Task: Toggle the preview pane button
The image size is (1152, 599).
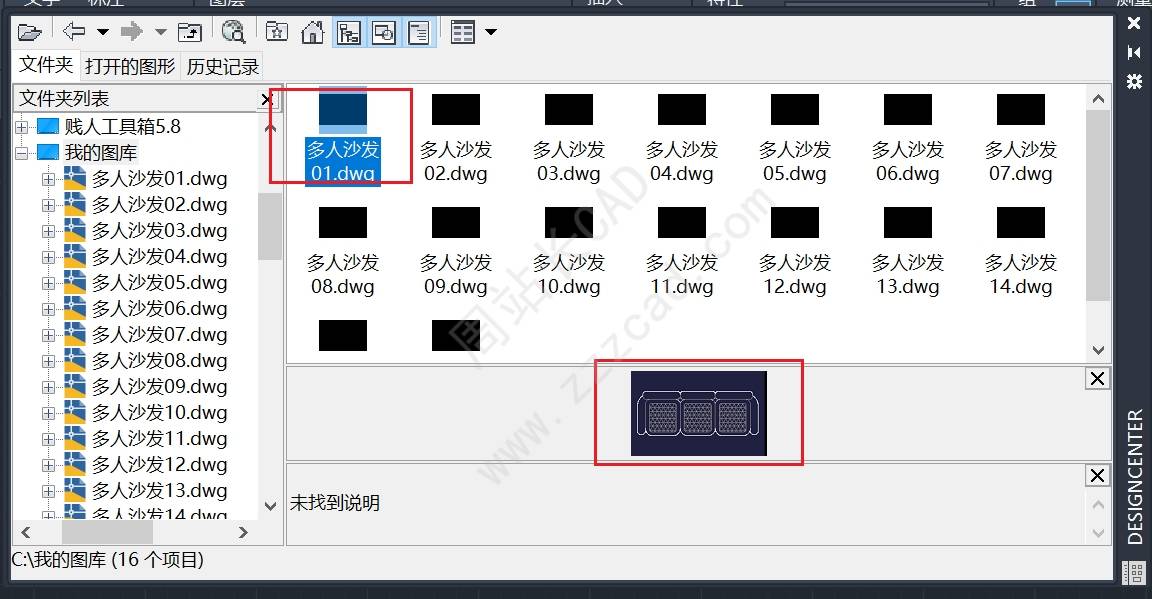Action: (x=384, y=32)
